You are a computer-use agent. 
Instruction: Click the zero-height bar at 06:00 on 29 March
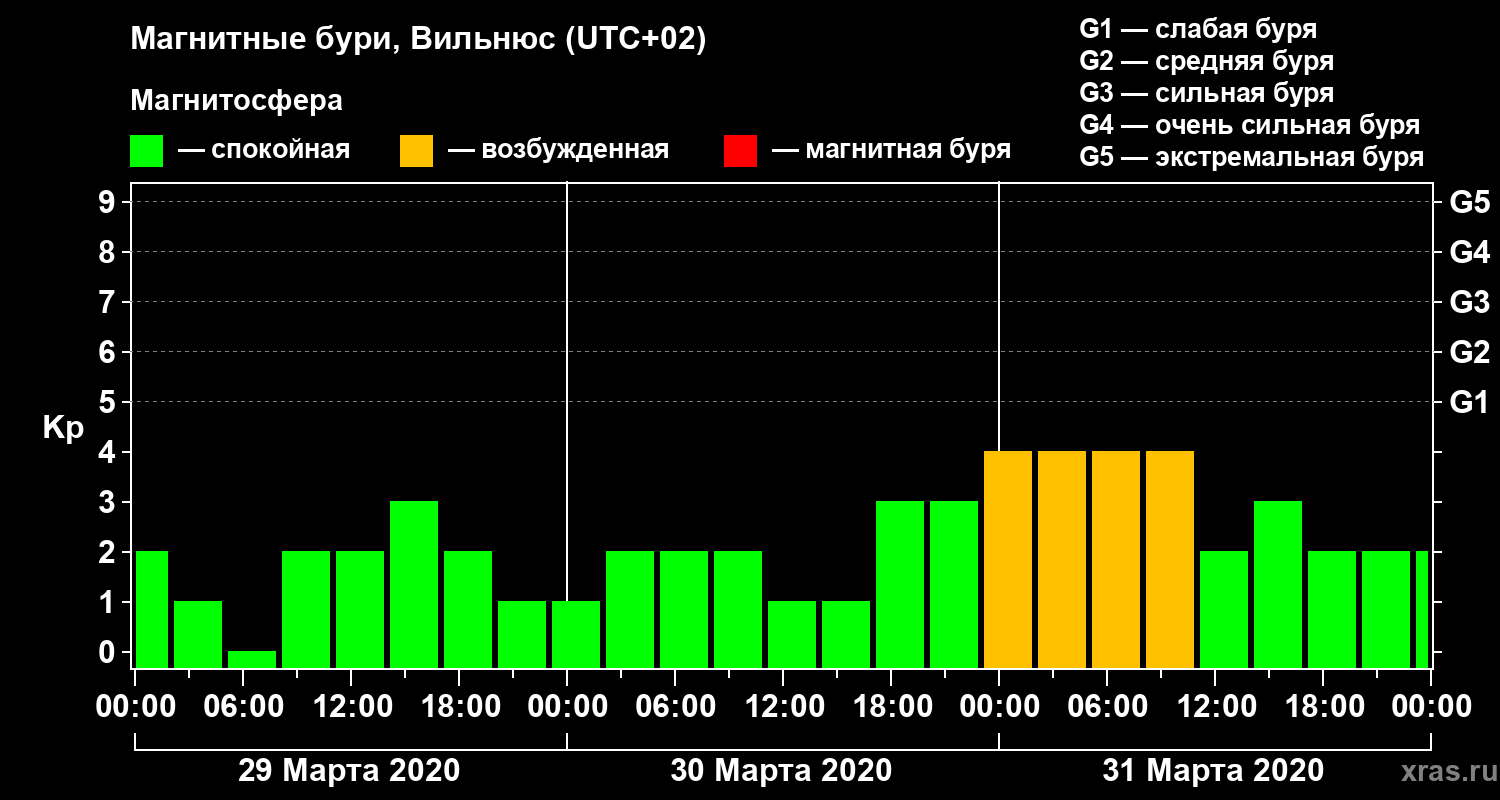252,659
